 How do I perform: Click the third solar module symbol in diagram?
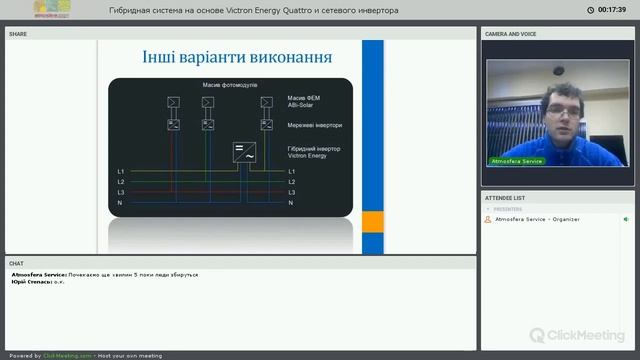[x=267, y=102]
